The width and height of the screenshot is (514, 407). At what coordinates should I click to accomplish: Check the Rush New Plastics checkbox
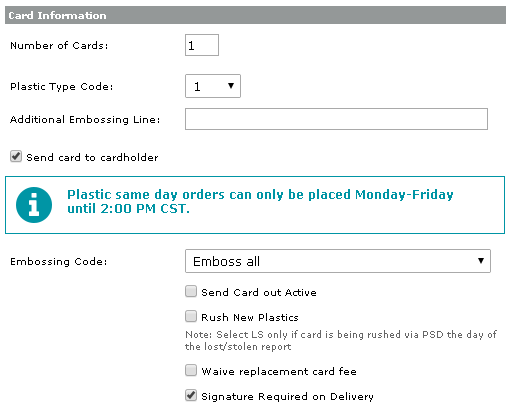tap(191, 316)
